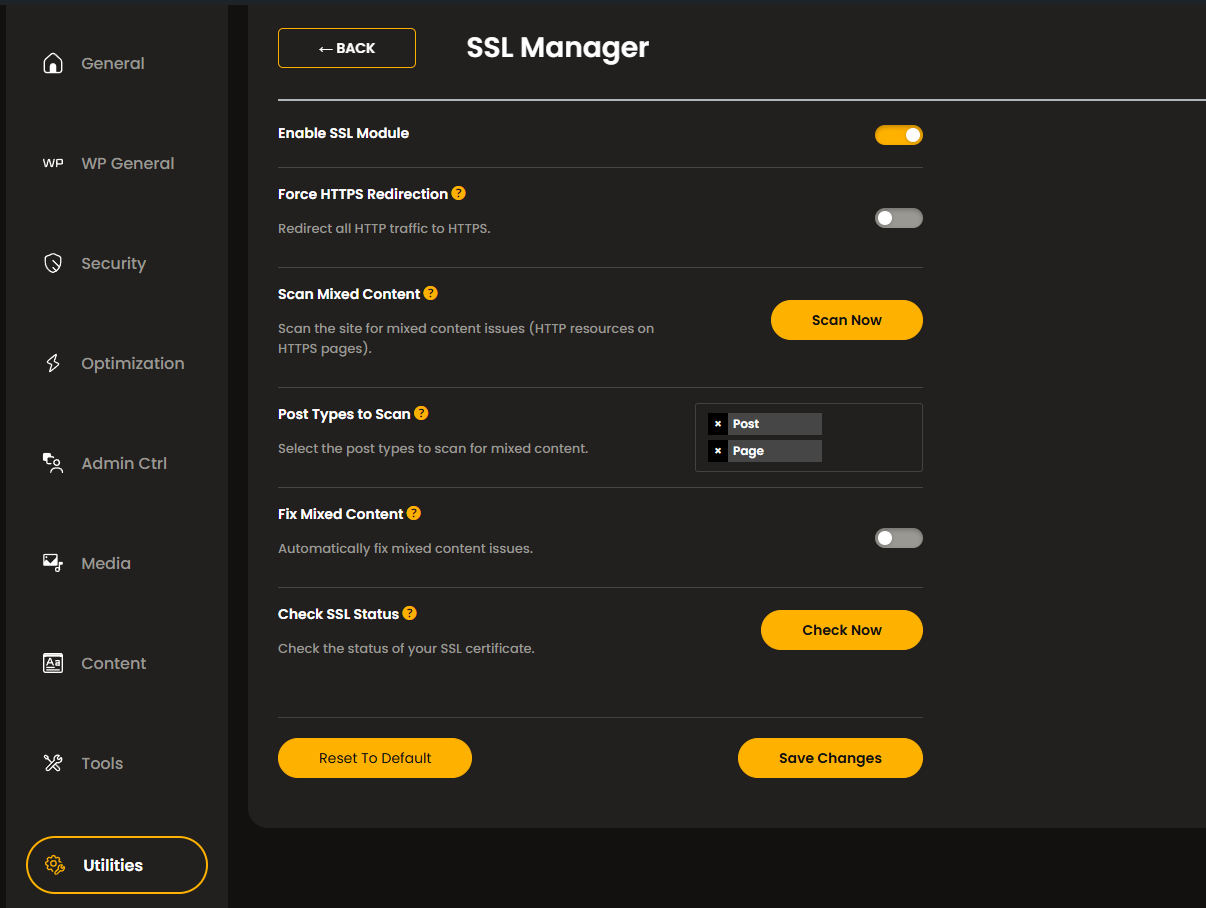Image resolution: width=1206 pixels, height=908 pixels.
Task: Select the Optimization lightning bolt icon
Action: (52, 362)
